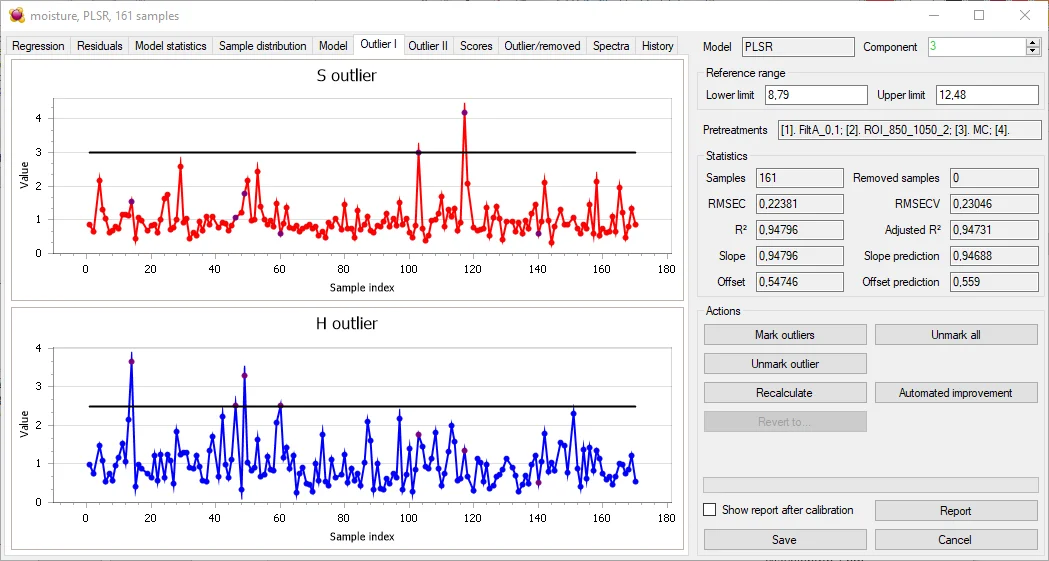Switch to Sample distribution tab
The image size is (1049, 561).
pos(262,46)
